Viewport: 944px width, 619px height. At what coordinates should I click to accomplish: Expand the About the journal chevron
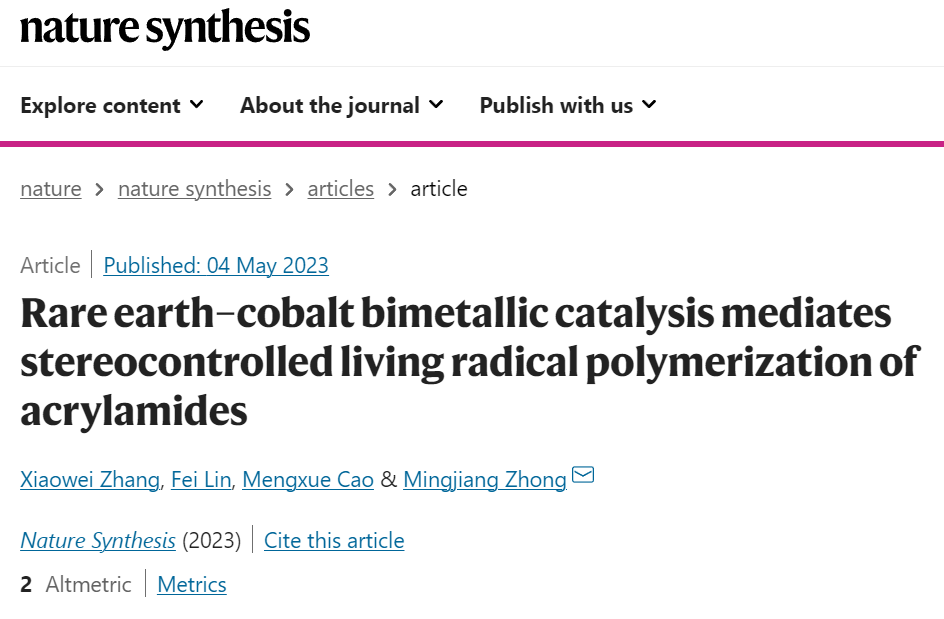(x=436, y=105)
